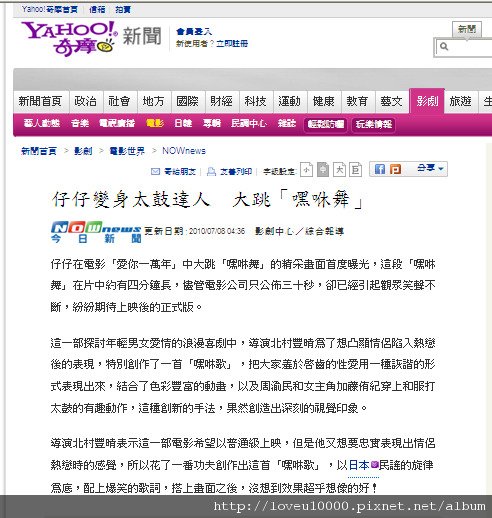Click the 新聞 site title beside logo
The height and width of the screenshot is (518, 492).
142,36
